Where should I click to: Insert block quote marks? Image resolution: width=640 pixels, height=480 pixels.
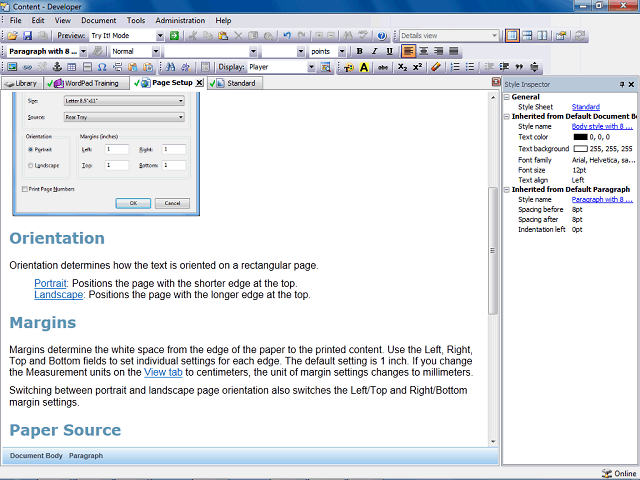click(x=519, y=67)
